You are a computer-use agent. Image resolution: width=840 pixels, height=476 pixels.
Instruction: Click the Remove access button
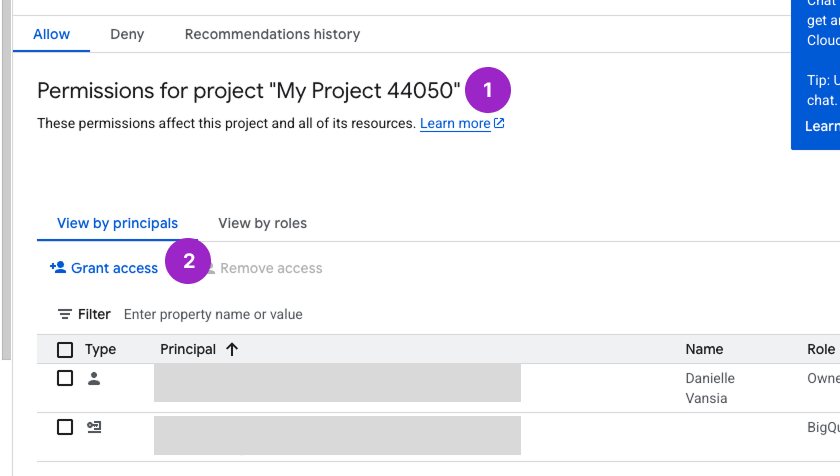point(270,268)
